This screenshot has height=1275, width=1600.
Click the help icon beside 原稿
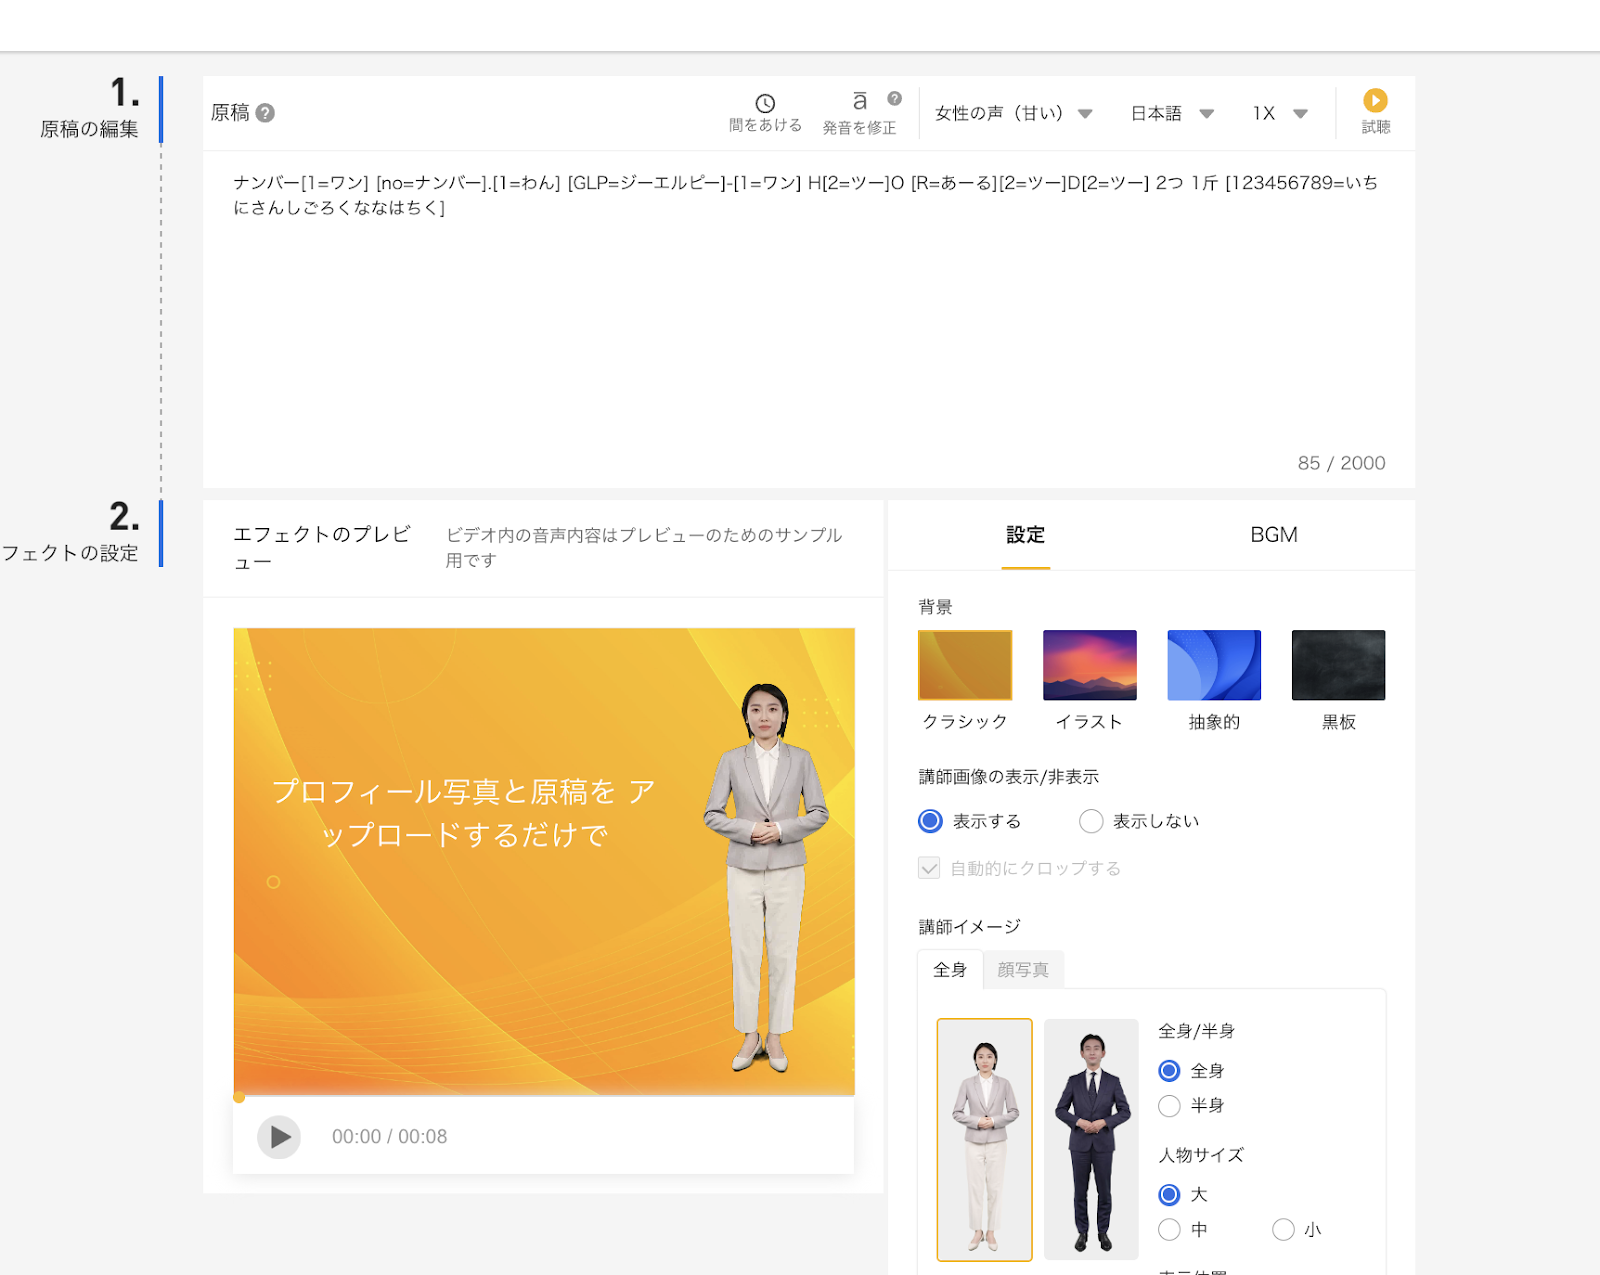point(265,113)
